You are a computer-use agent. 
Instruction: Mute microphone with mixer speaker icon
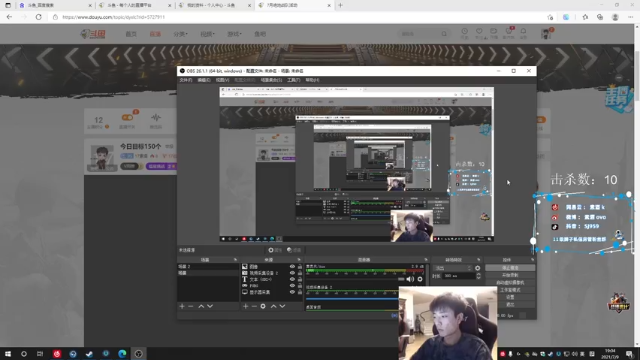[x=410, y=279]
